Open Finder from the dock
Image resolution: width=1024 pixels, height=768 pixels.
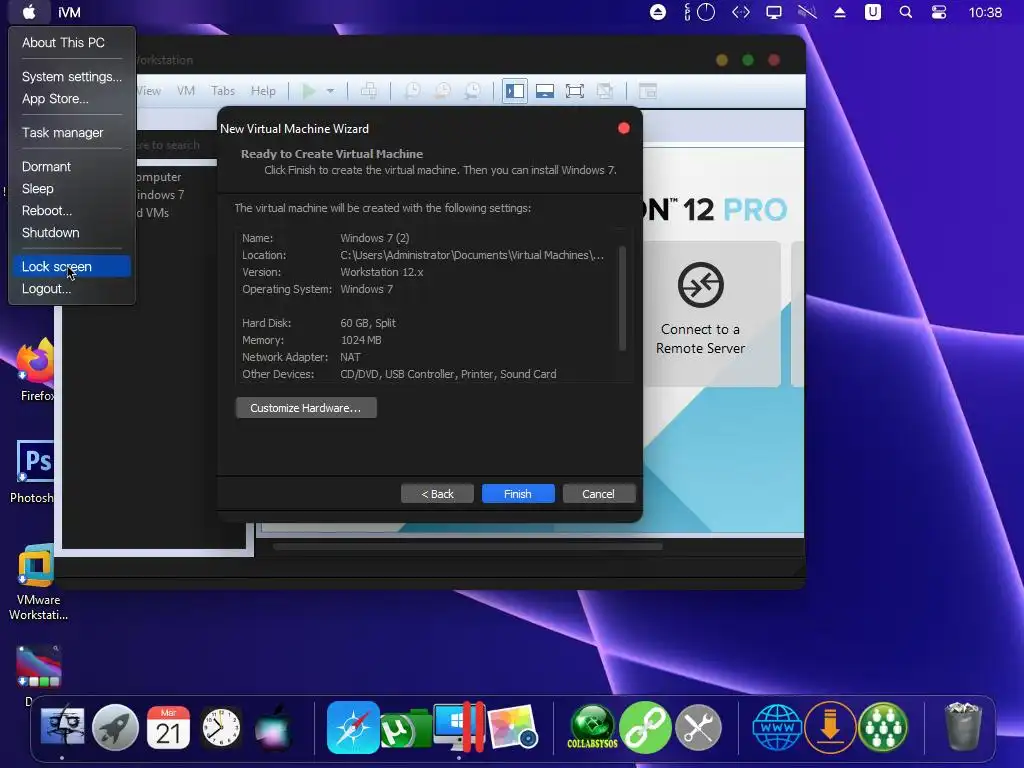pos(62,727)
